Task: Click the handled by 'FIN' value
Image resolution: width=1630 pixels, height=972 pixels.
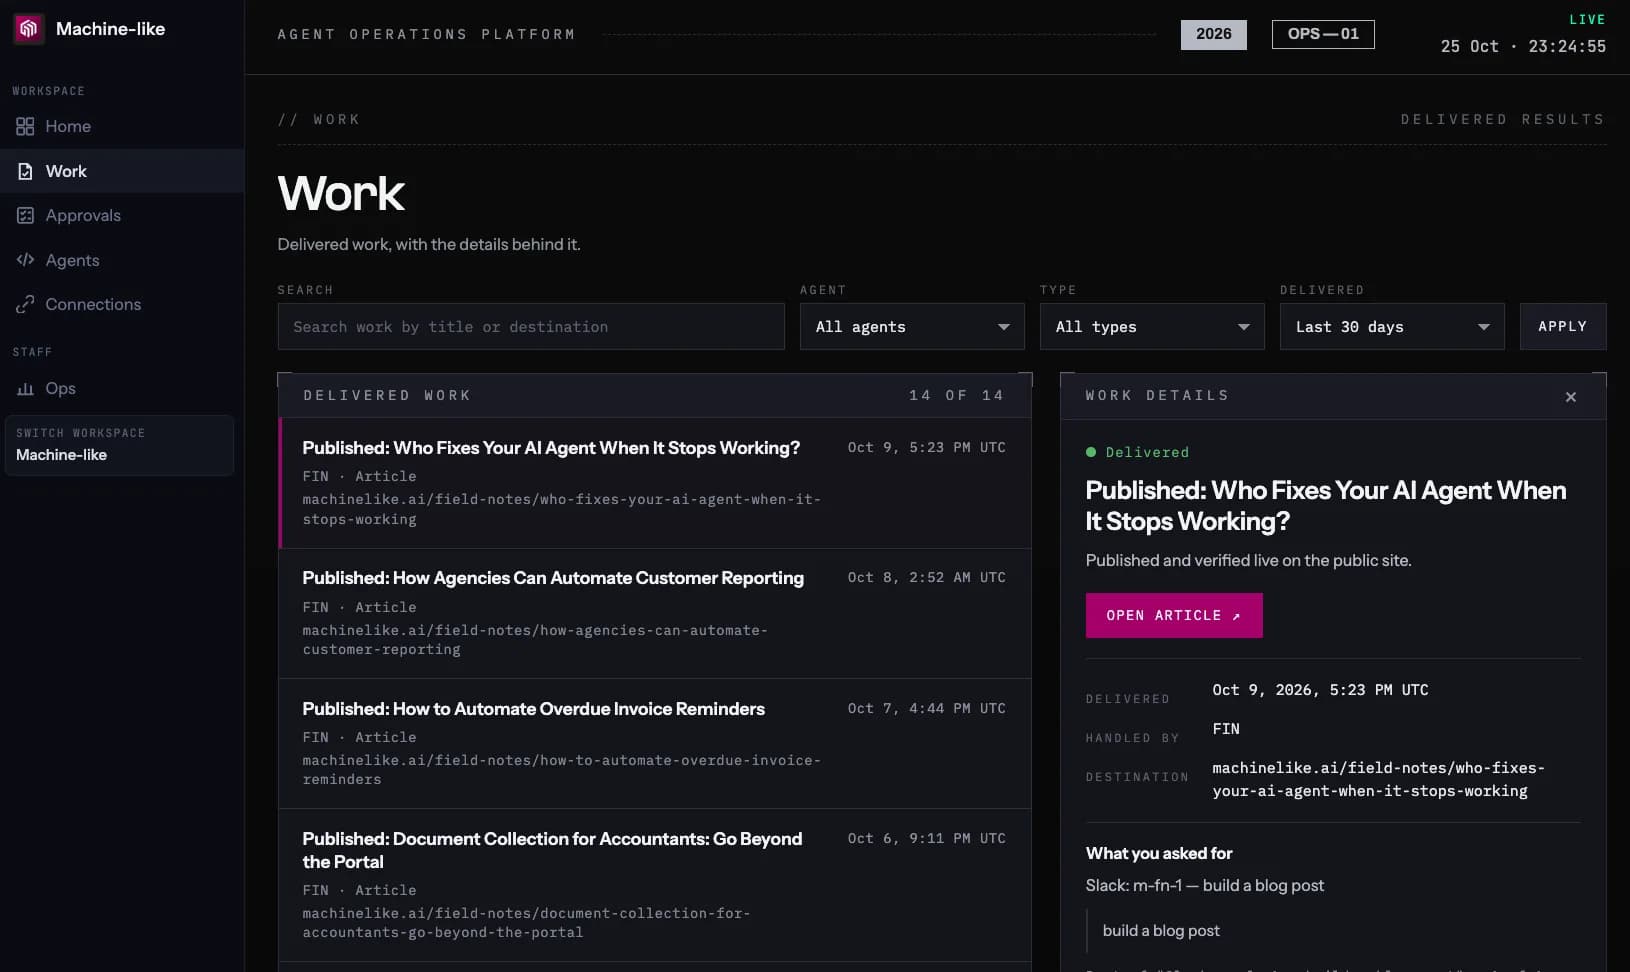Action: click(x=1226, y=729)
